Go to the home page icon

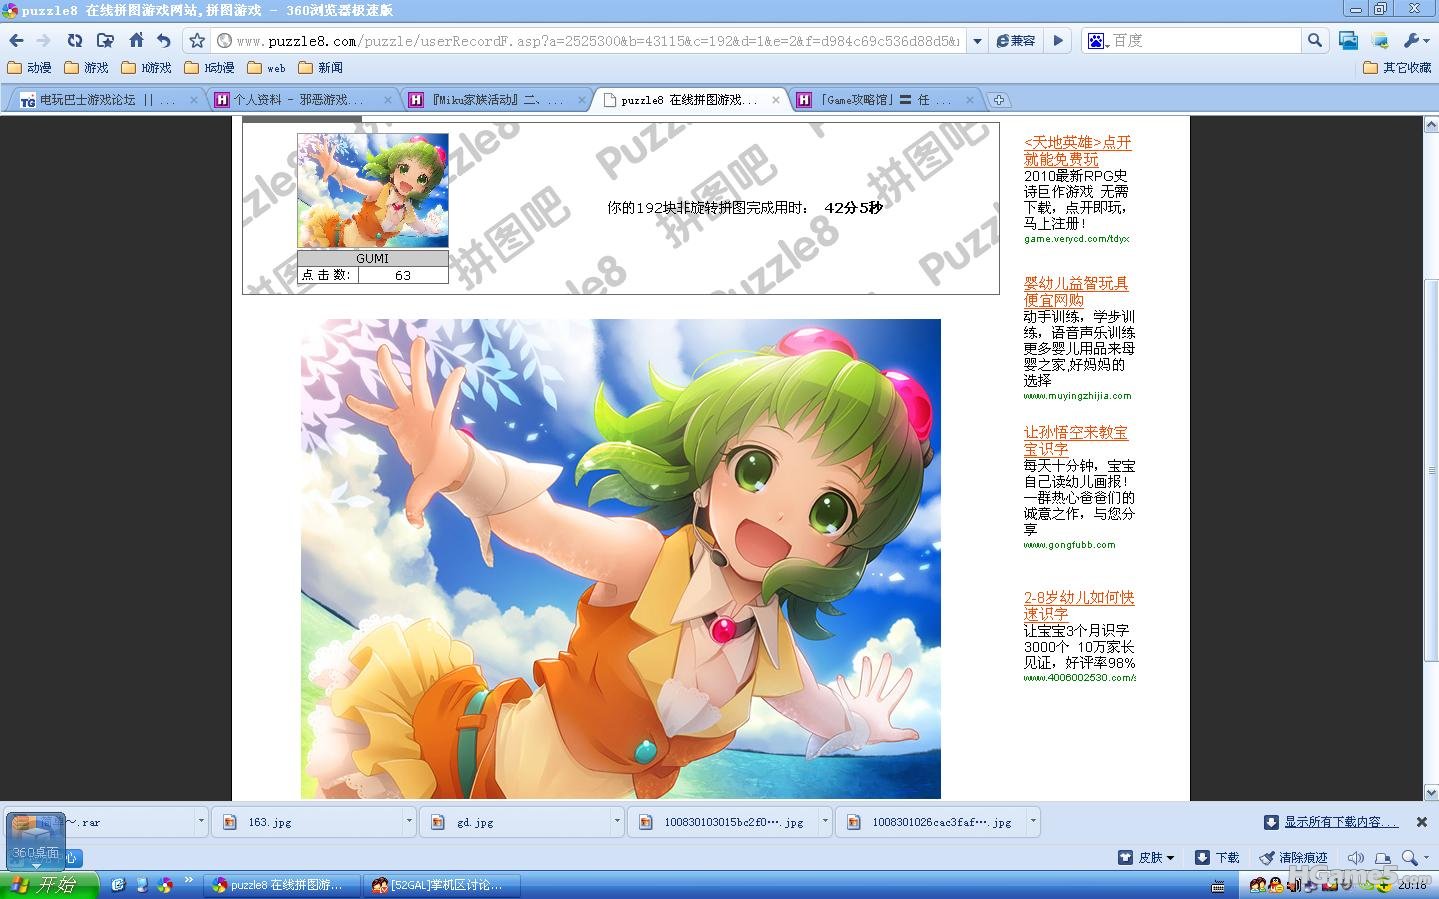click(x=137, y=41)
